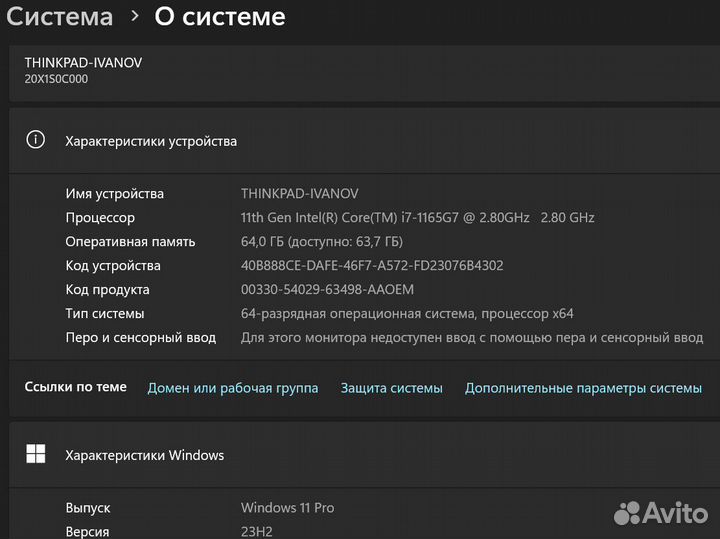Click the Имя устройства label
The width and height of the screenshot is (720, 539).
click(x=114, y=194)
